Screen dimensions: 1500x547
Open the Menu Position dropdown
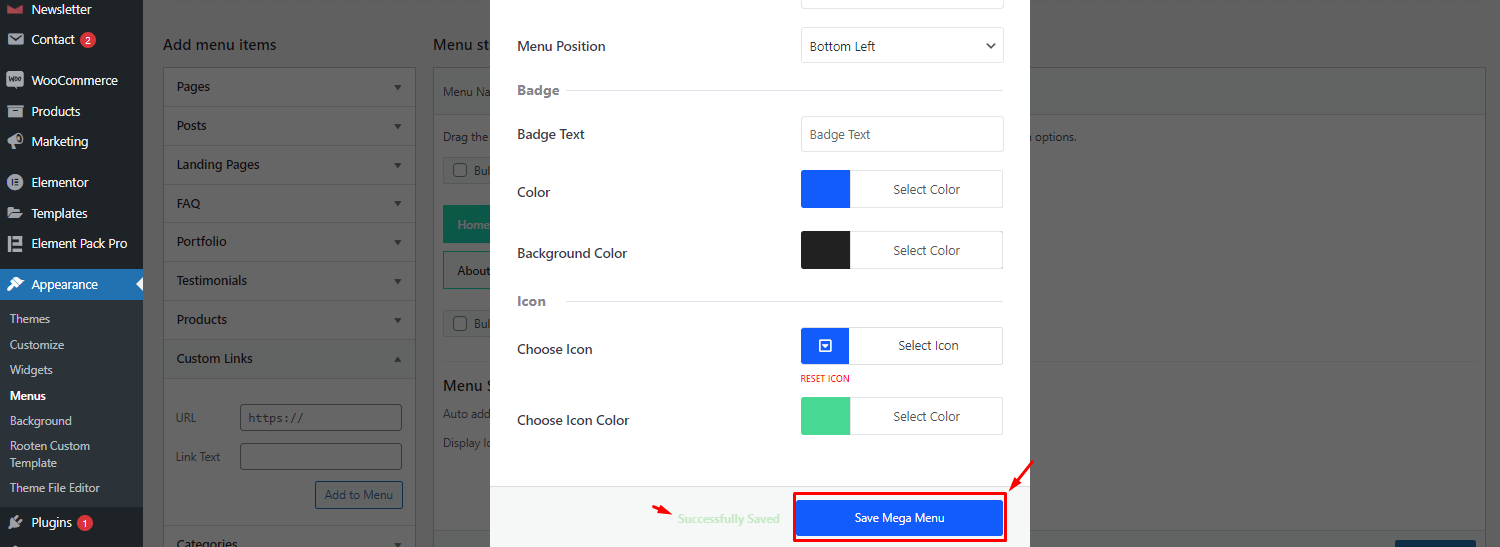coord(902,46)
